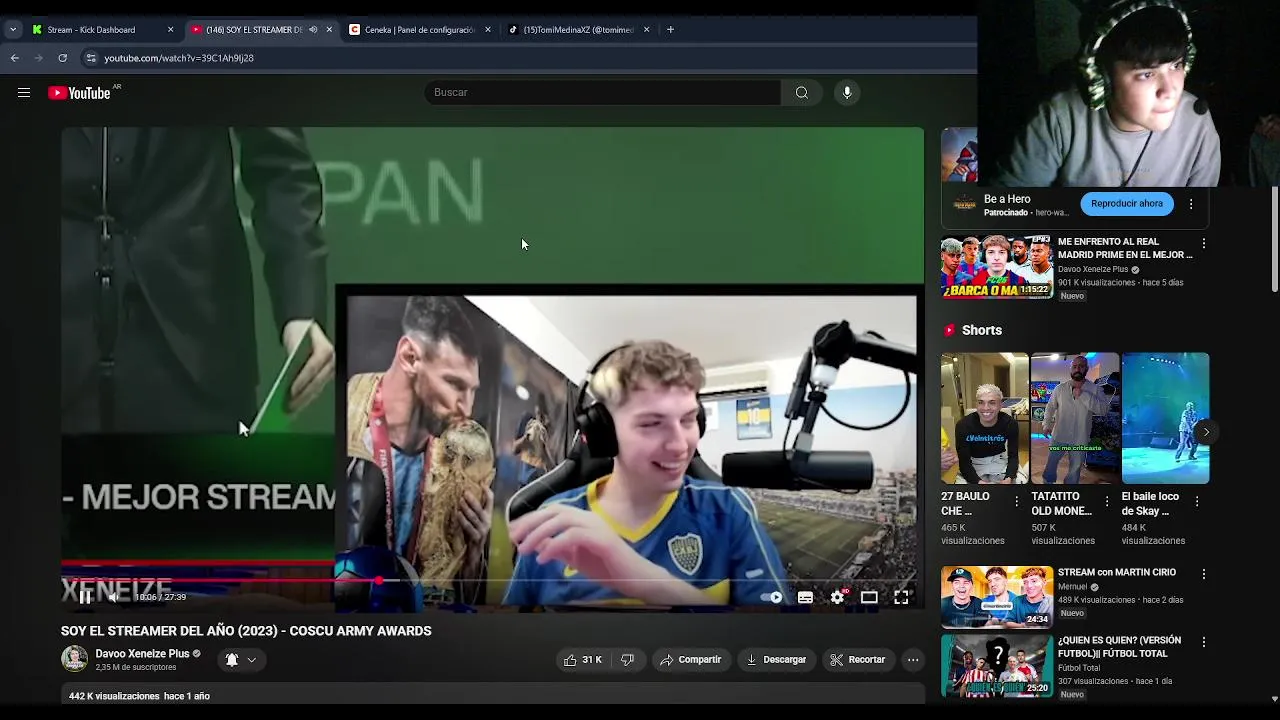Click the address bar URL youtube.com/watch

[x=179, y=58]
